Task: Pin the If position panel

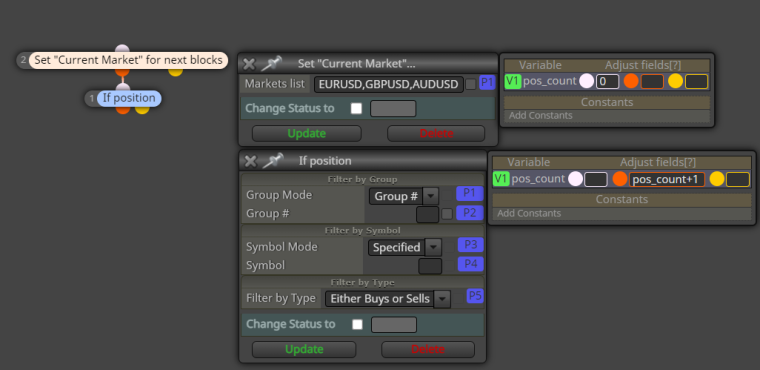Action: [x=272, y=161]
